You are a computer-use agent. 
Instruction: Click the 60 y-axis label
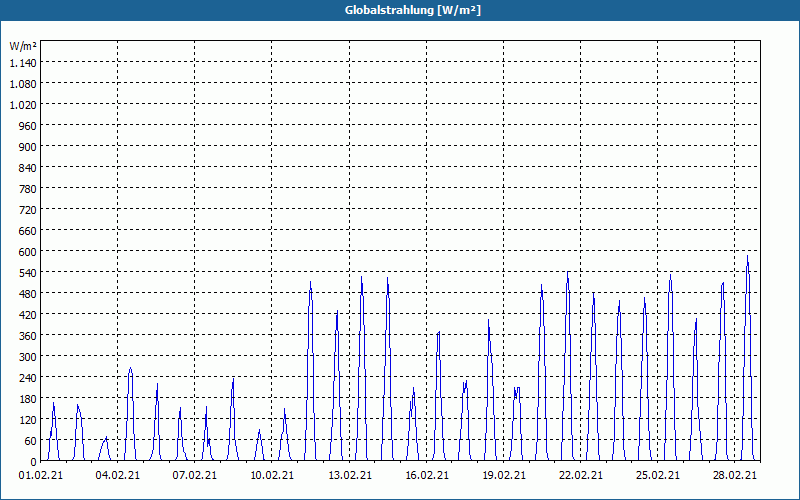click(31, 441)
